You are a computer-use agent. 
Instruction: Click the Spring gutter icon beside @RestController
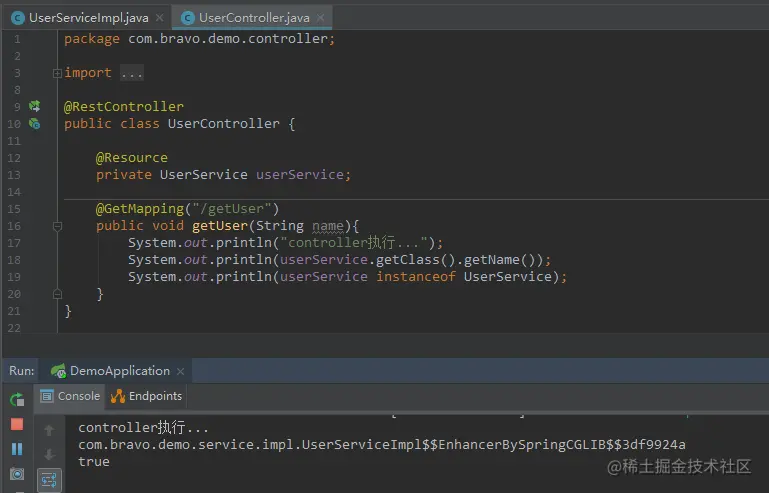click(34, 106)
